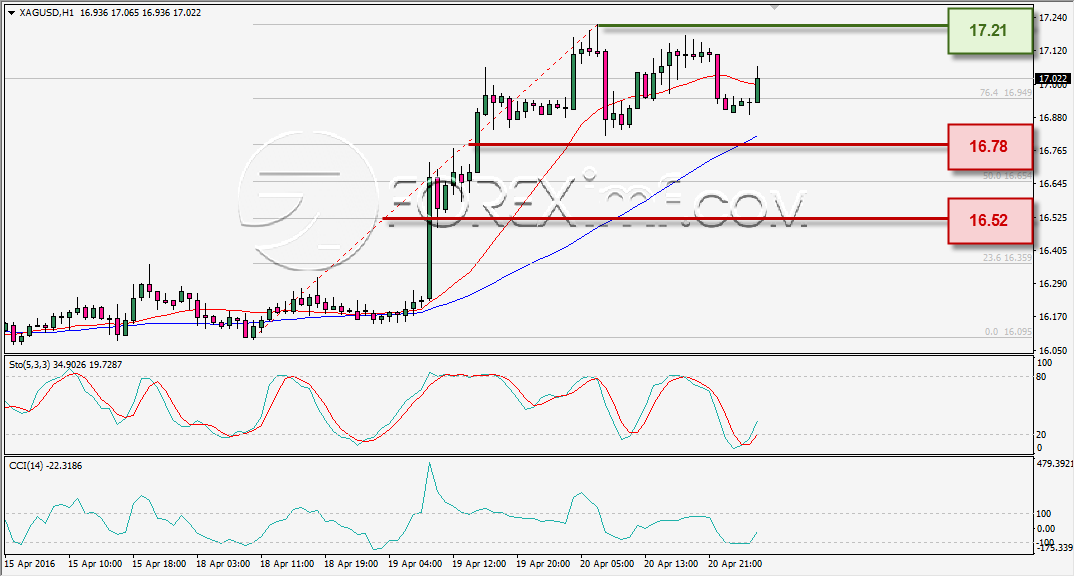This screenshot has width=1075, height=577.
Task: Click the 17.240 price scale value
Action: [1053, 18]
